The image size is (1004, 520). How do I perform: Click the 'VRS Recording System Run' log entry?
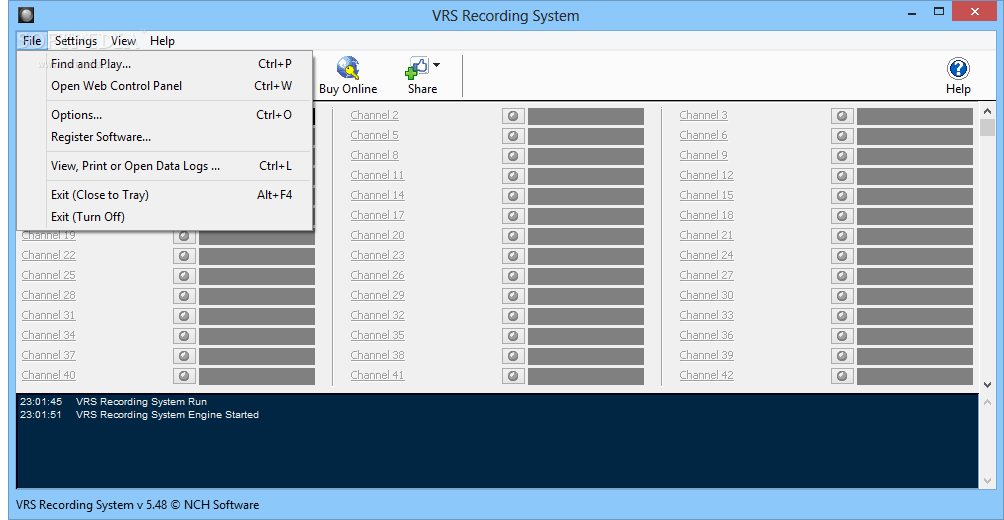point(142,402)
